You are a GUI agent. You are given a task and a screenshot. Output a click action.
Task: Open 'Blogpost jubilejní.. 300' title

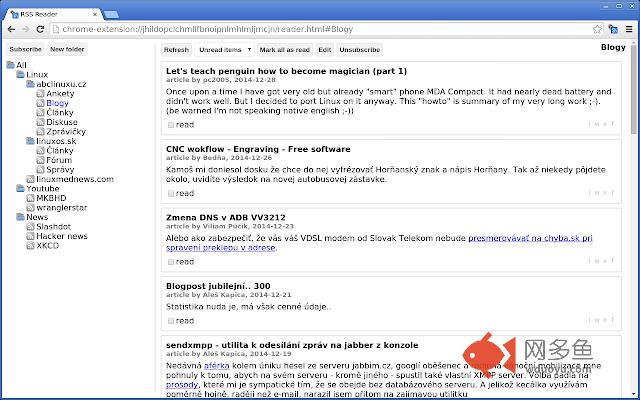(218, 286)
